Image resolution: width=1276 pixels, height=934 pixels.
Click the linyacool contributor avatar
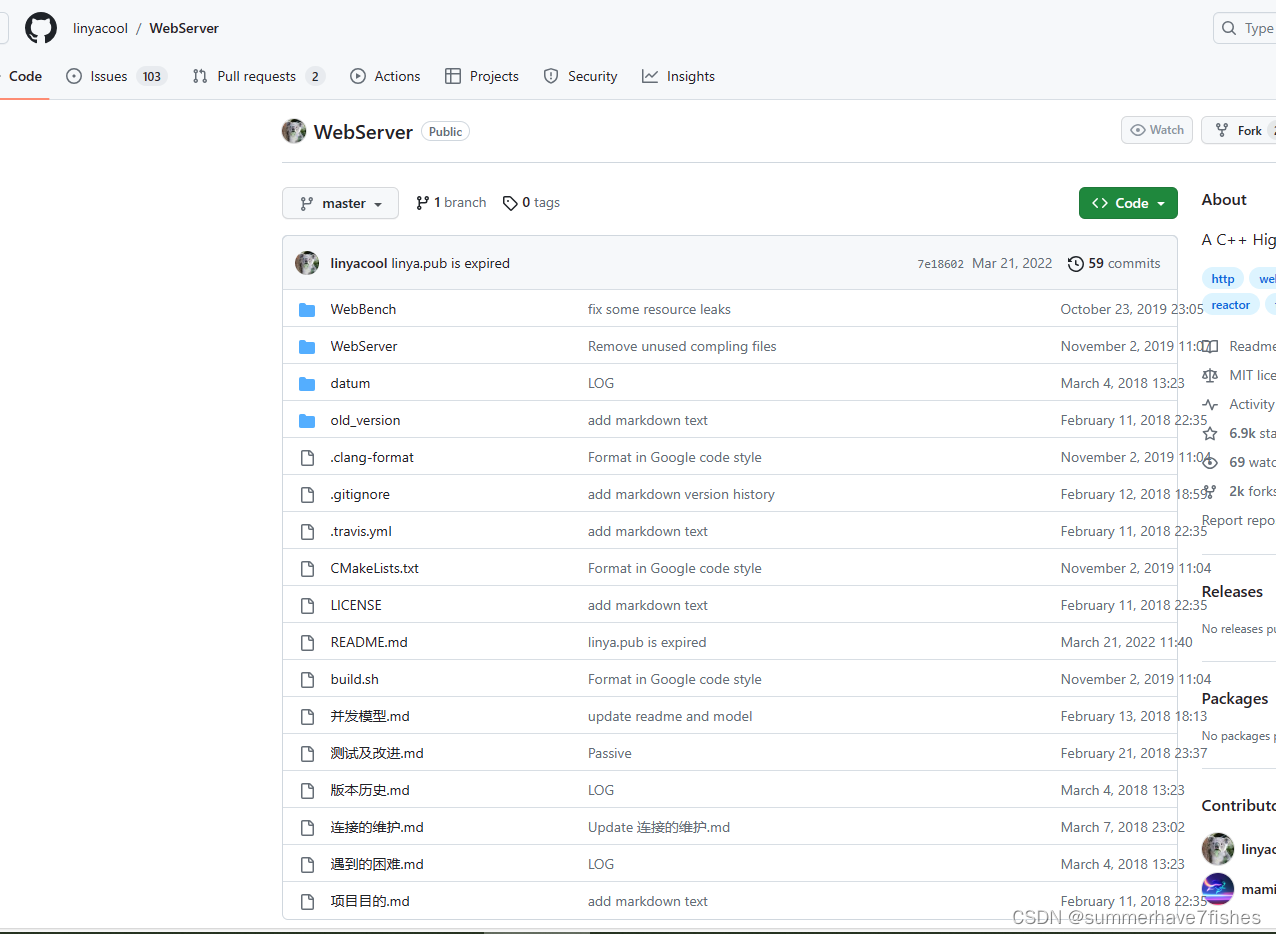tap(1217, 849)
